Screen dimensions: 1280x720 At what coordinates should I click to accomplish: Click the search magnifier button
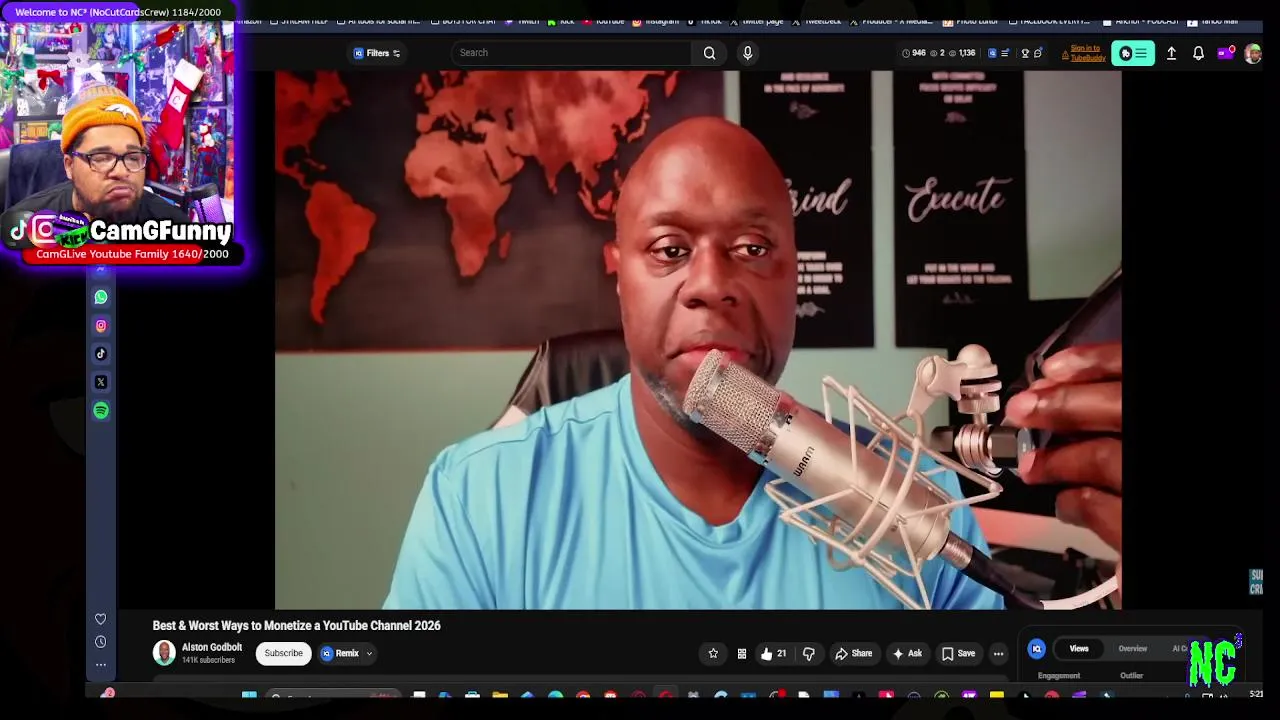(x=709, y=53)
